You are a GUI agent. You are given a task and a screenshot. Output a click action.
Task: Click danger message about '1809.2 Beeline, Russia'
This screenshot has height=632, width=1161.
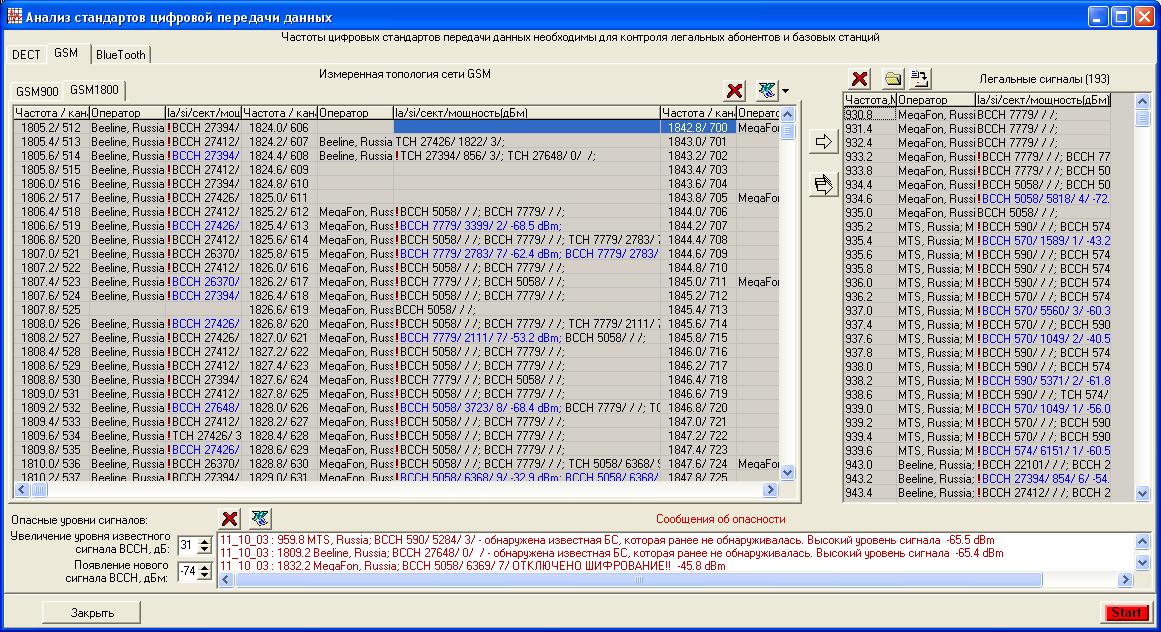tap(612, 553)
